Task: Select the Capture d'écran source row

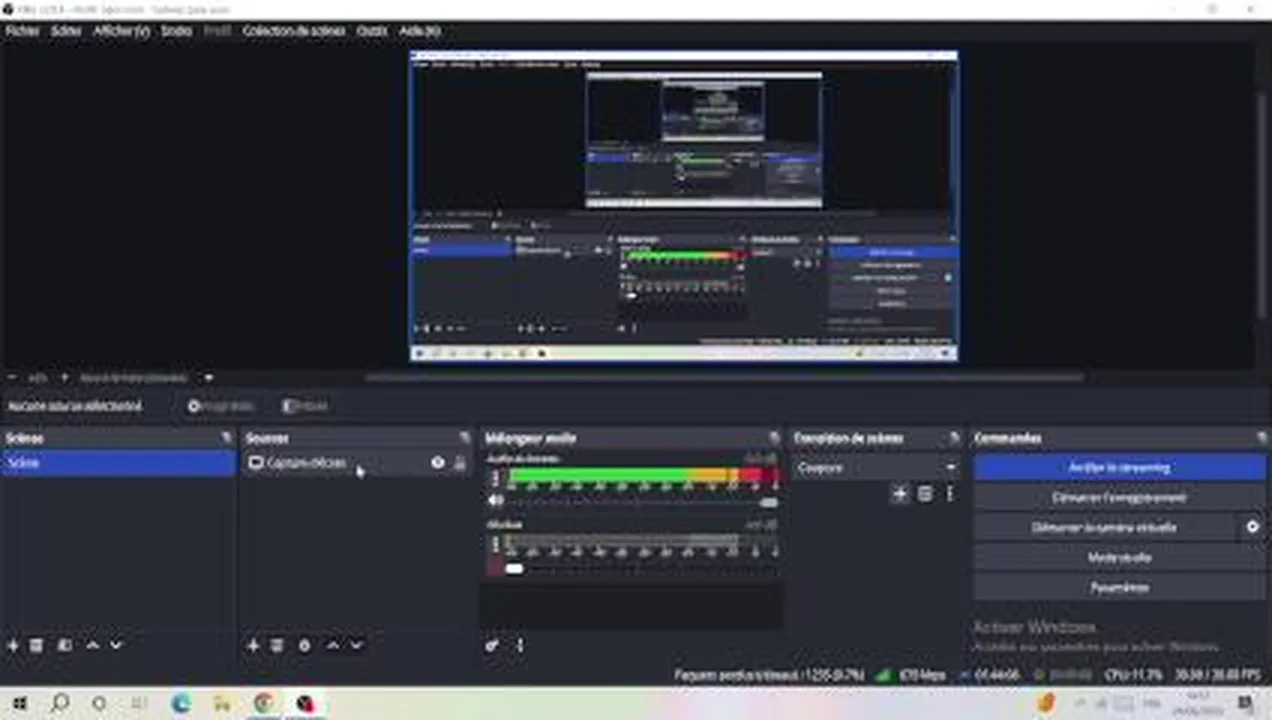Action: (x=357, y=463)
